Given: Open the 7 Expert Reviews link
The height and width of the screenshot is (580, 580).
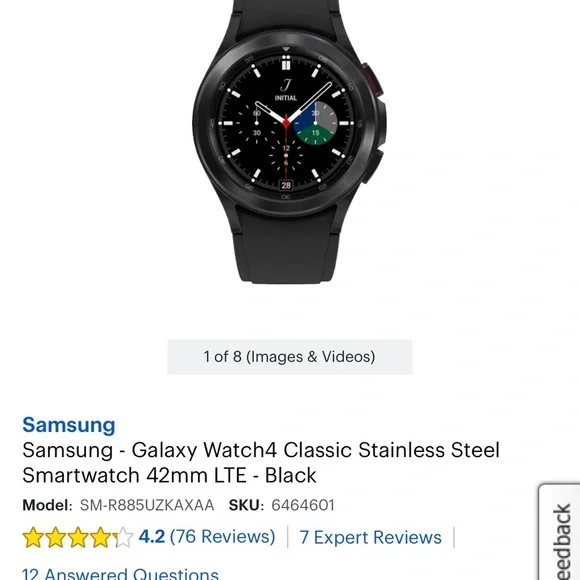Looking at the screenshot, I should click(x=370, y=537).
